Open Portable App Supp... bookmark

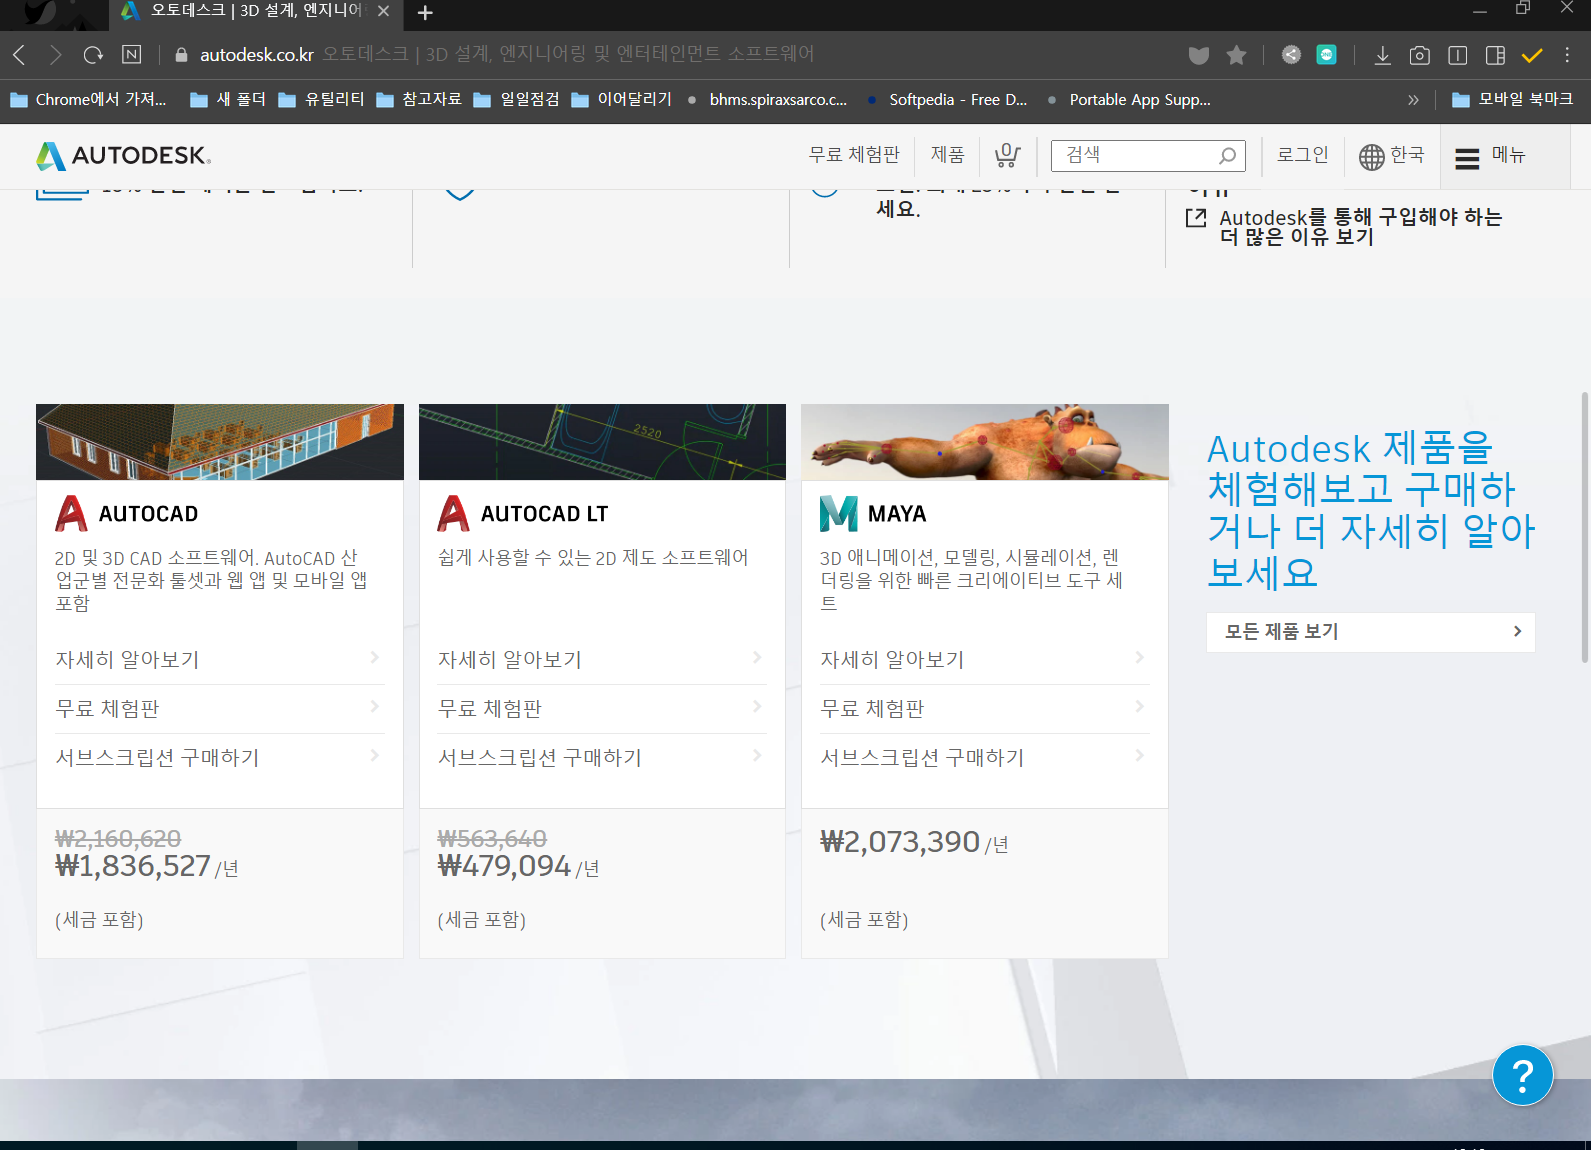(x=1129, y=100)
